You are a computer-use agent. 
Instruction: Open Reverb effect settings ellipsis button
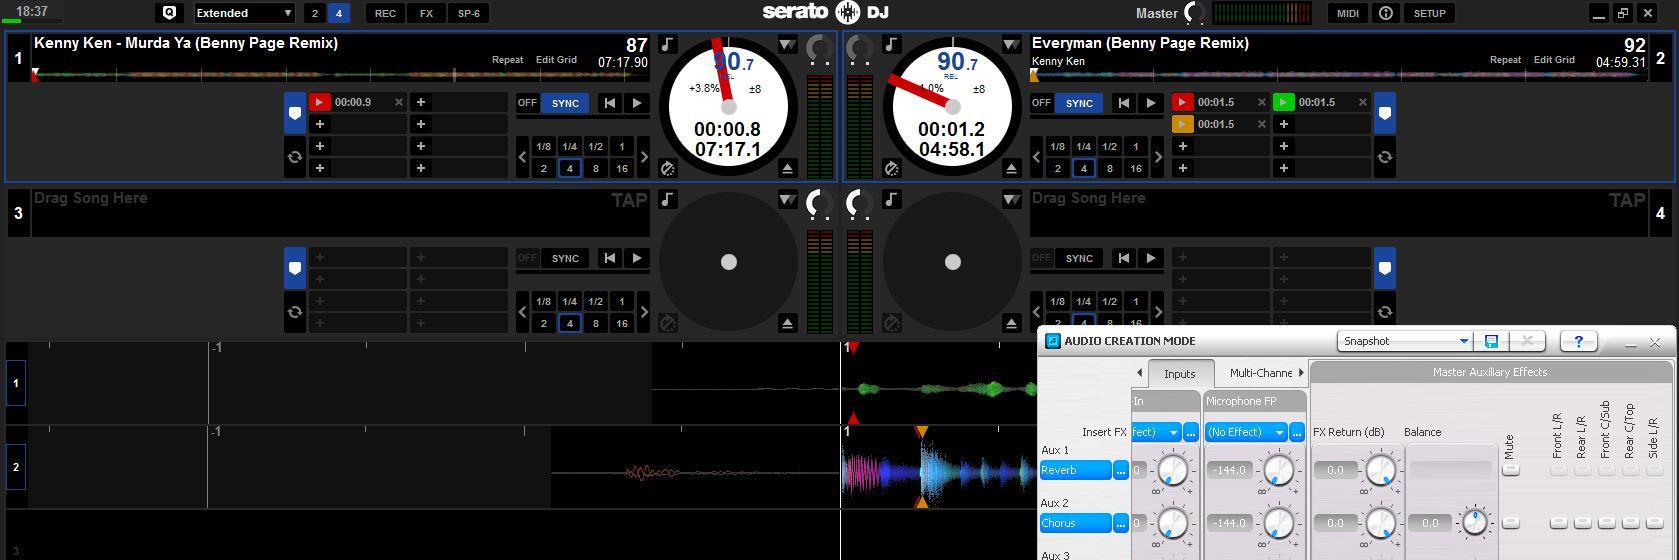pos(1121,470)
